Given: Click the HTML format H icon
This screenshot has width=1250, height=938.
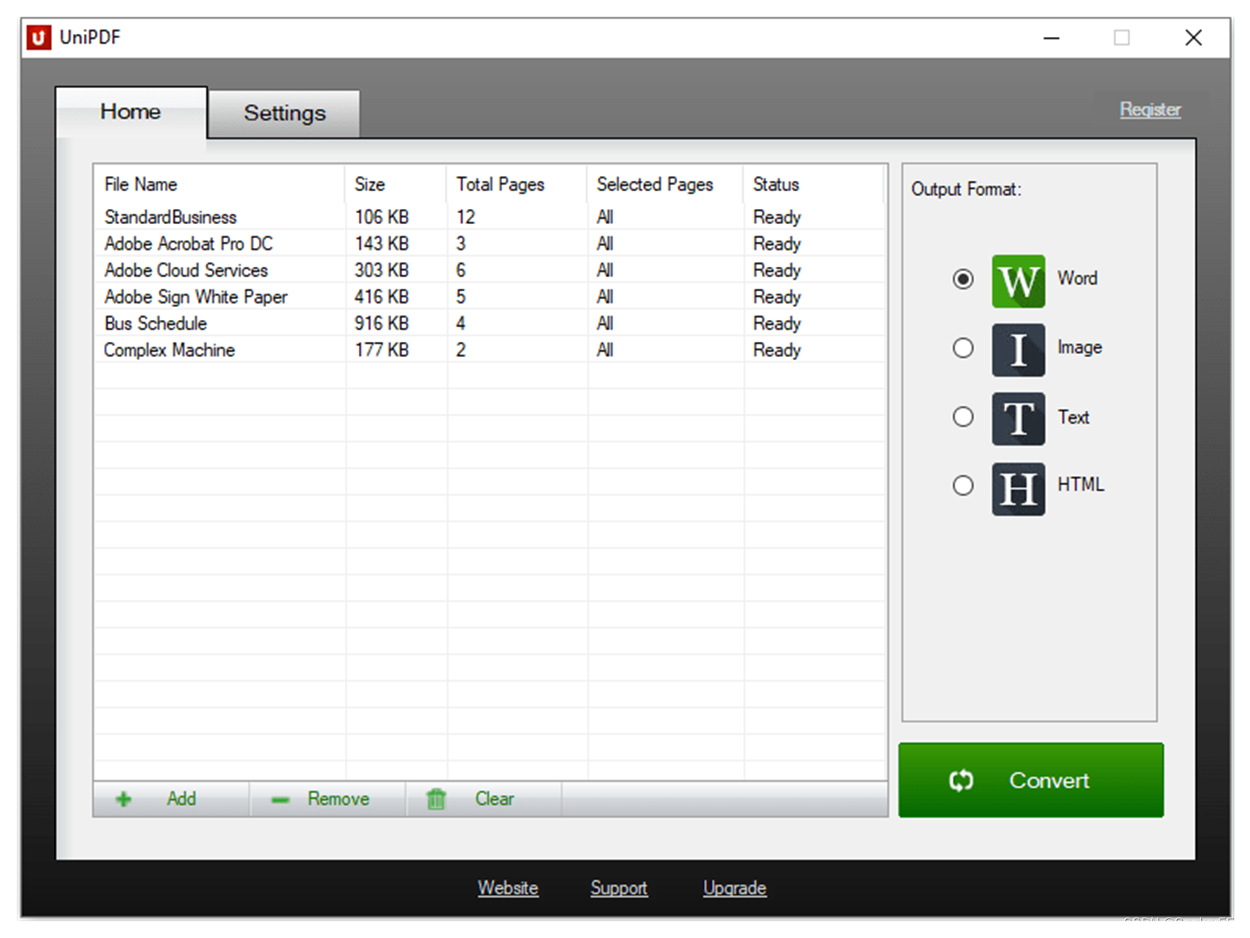Looking at the screenshot, I should [x=1018, y=489].
